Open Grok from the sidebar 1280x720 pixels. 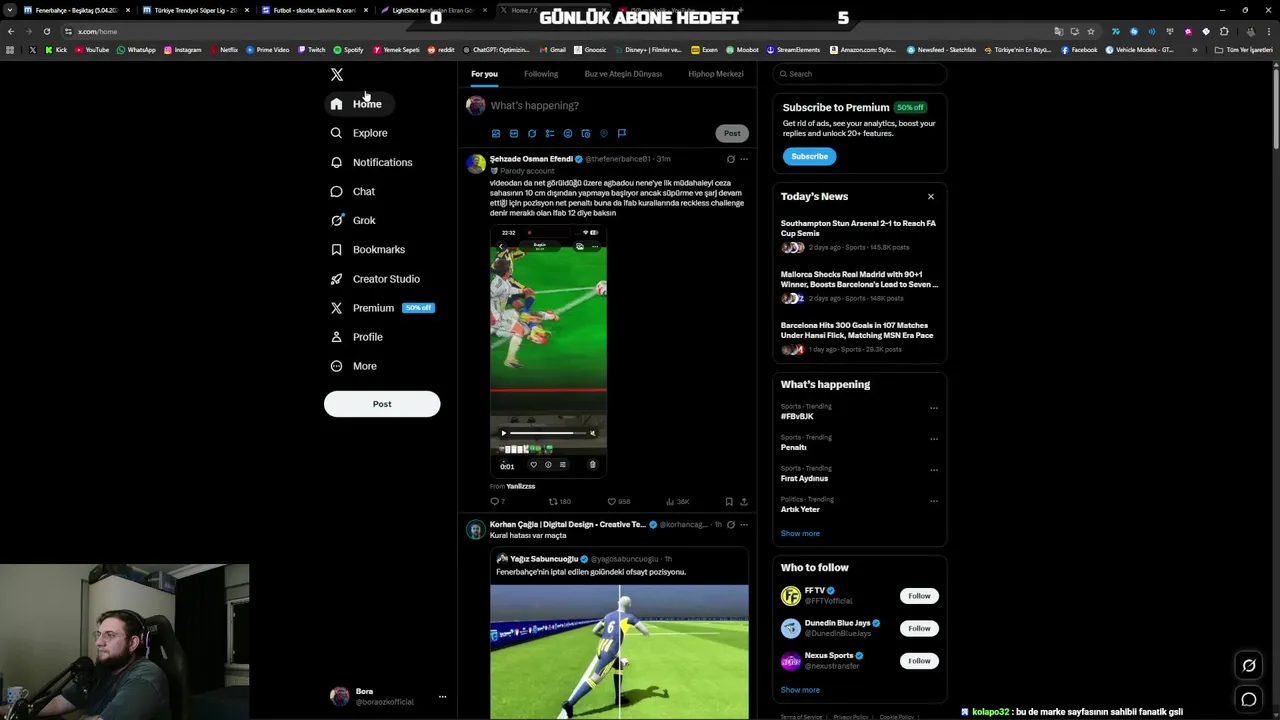353,220
